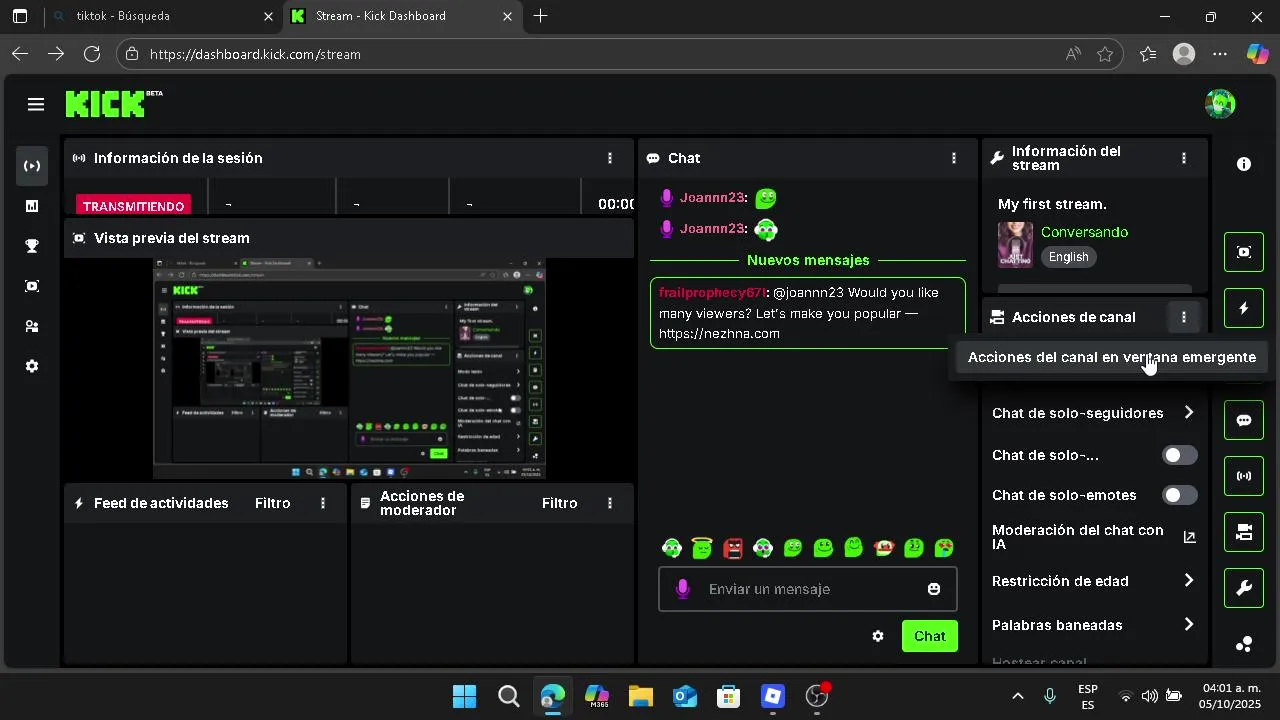Insert the heart-eyes crying green emote
The height and width of the screenshot is (720, 1280).
click(944, 548)
